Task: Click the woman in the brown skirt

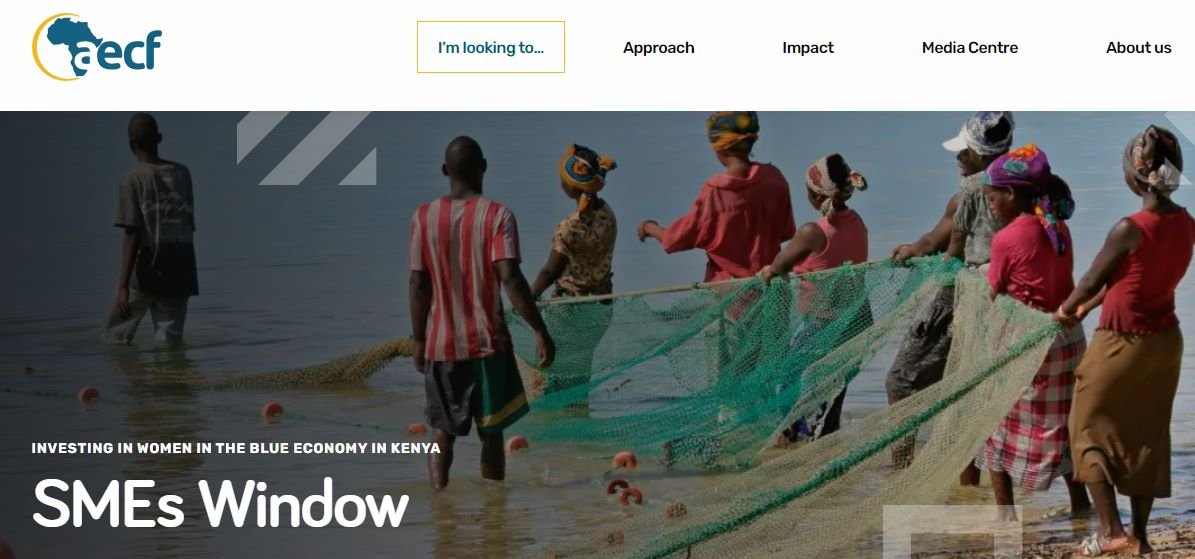Action: click(x=1128, y=336)
